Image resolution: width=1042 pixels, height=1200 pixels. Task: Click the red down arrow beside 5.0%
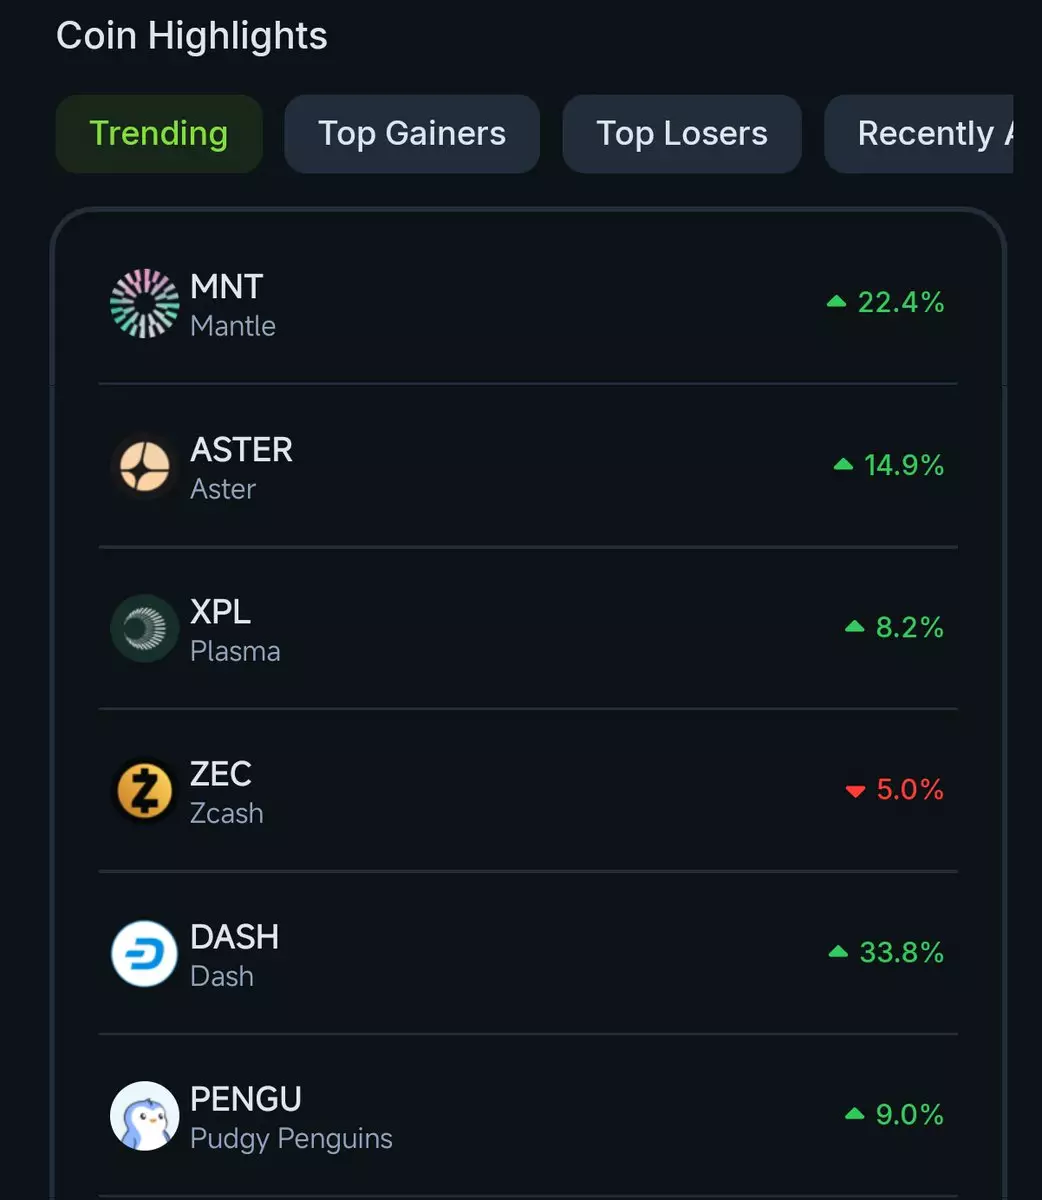tap(855, 791)
